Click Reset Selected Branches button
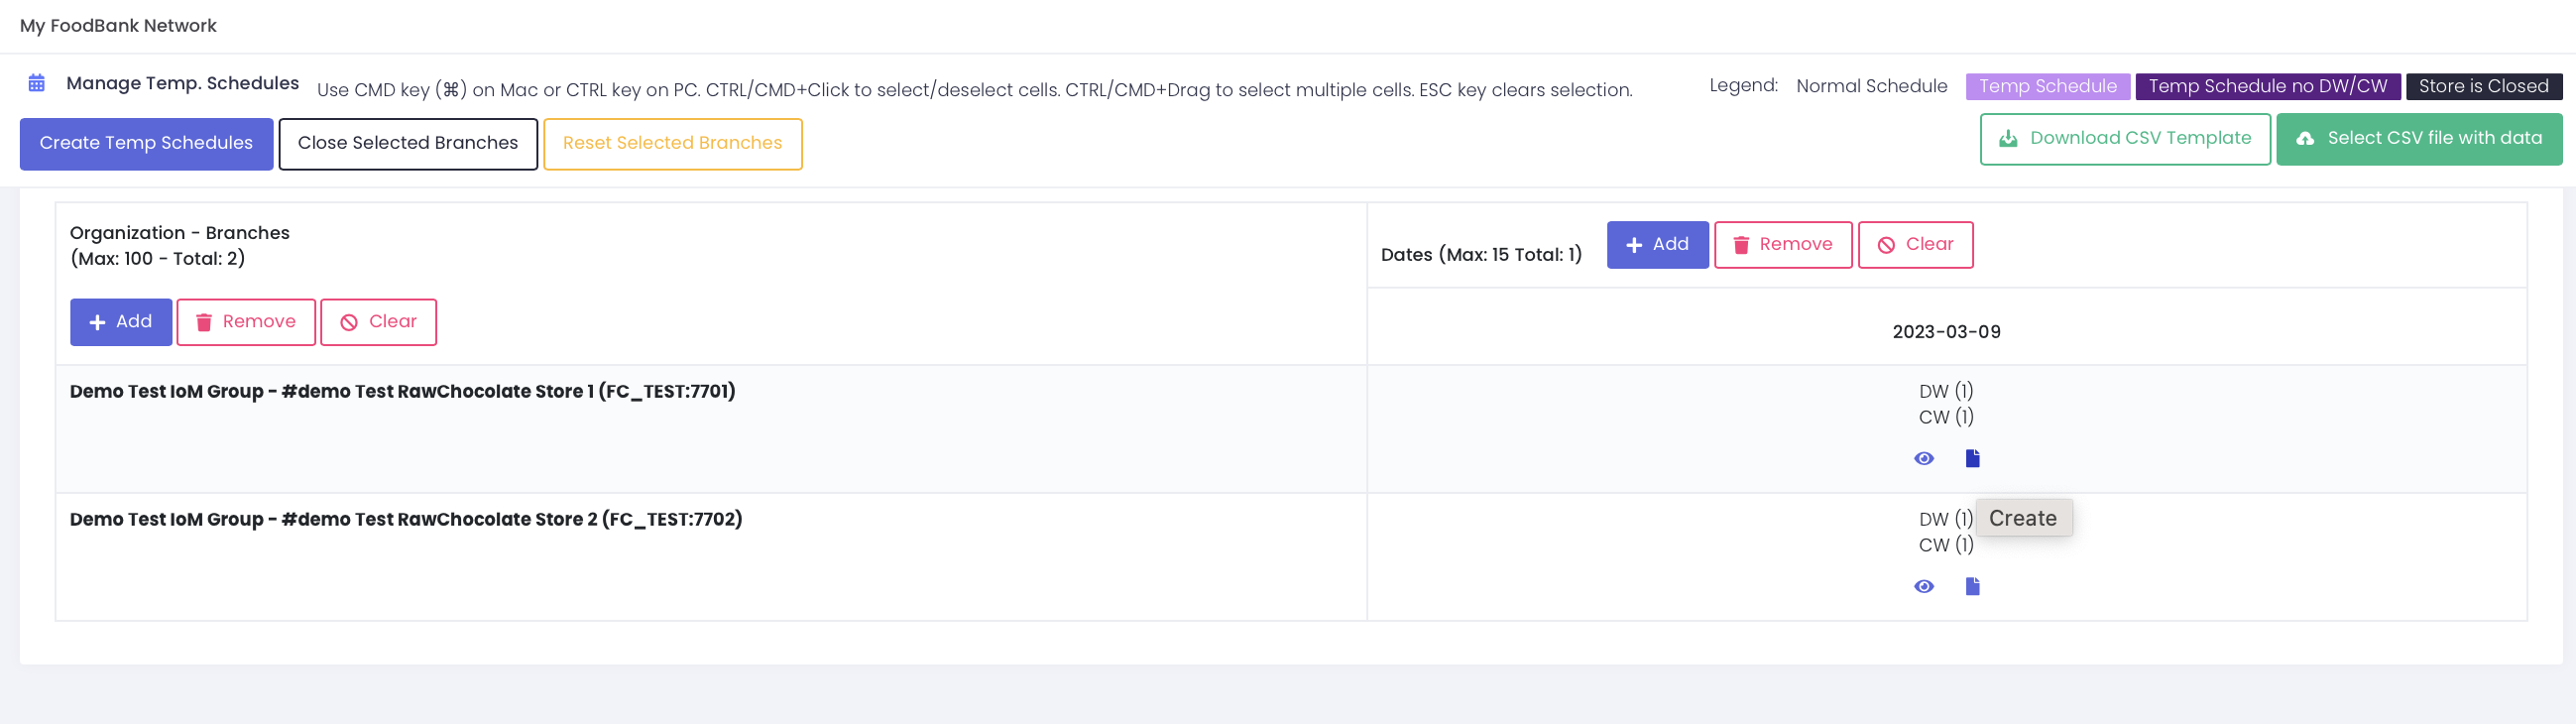The image size is (2576, 724). 672,143
